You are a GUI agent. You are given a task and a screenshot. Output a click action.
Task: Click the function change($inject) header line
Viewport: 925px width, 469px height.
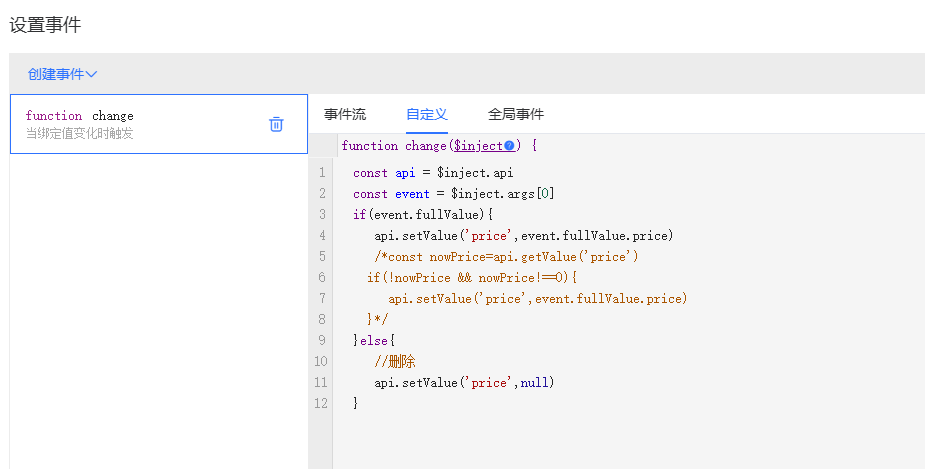[x=439, y=146]
